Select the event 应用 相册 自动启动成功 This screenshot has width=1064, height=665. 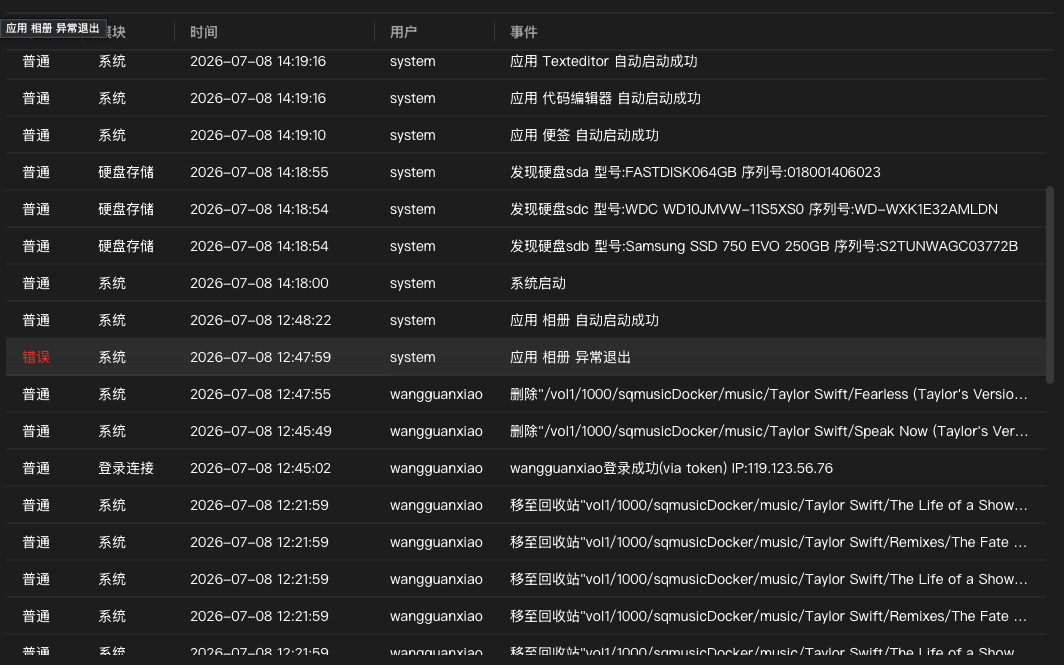(x=584, y=320)
